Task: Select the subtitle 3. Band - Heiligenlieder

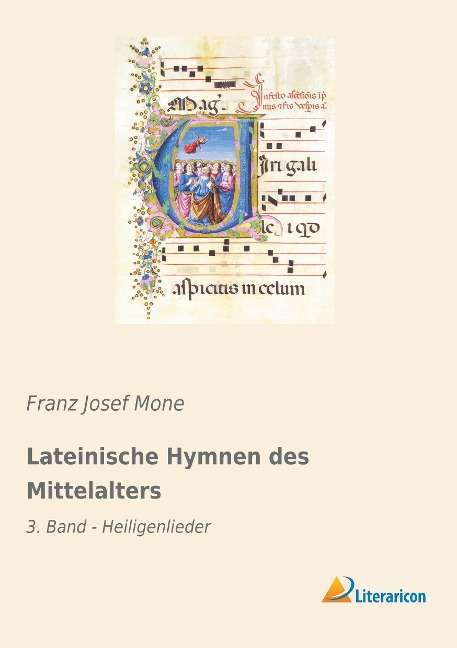Action: [119, 527]
